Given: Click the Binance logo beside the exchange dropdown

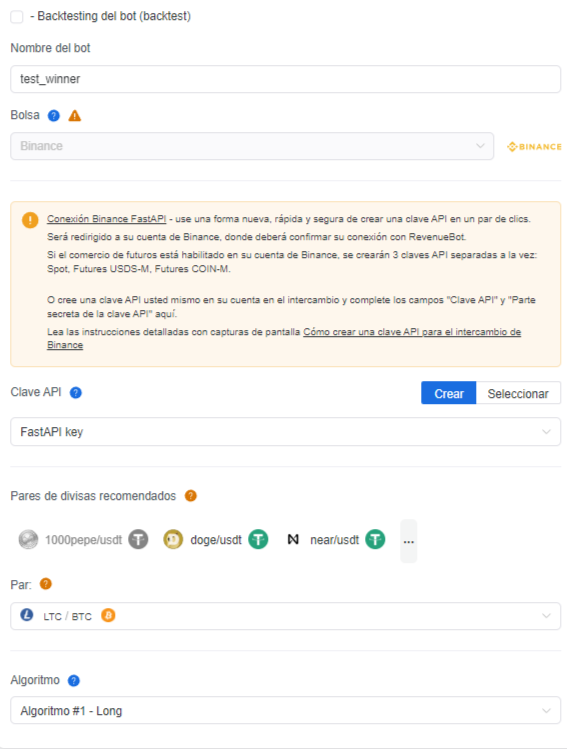Looking at the screenshot, I should 534,147.
